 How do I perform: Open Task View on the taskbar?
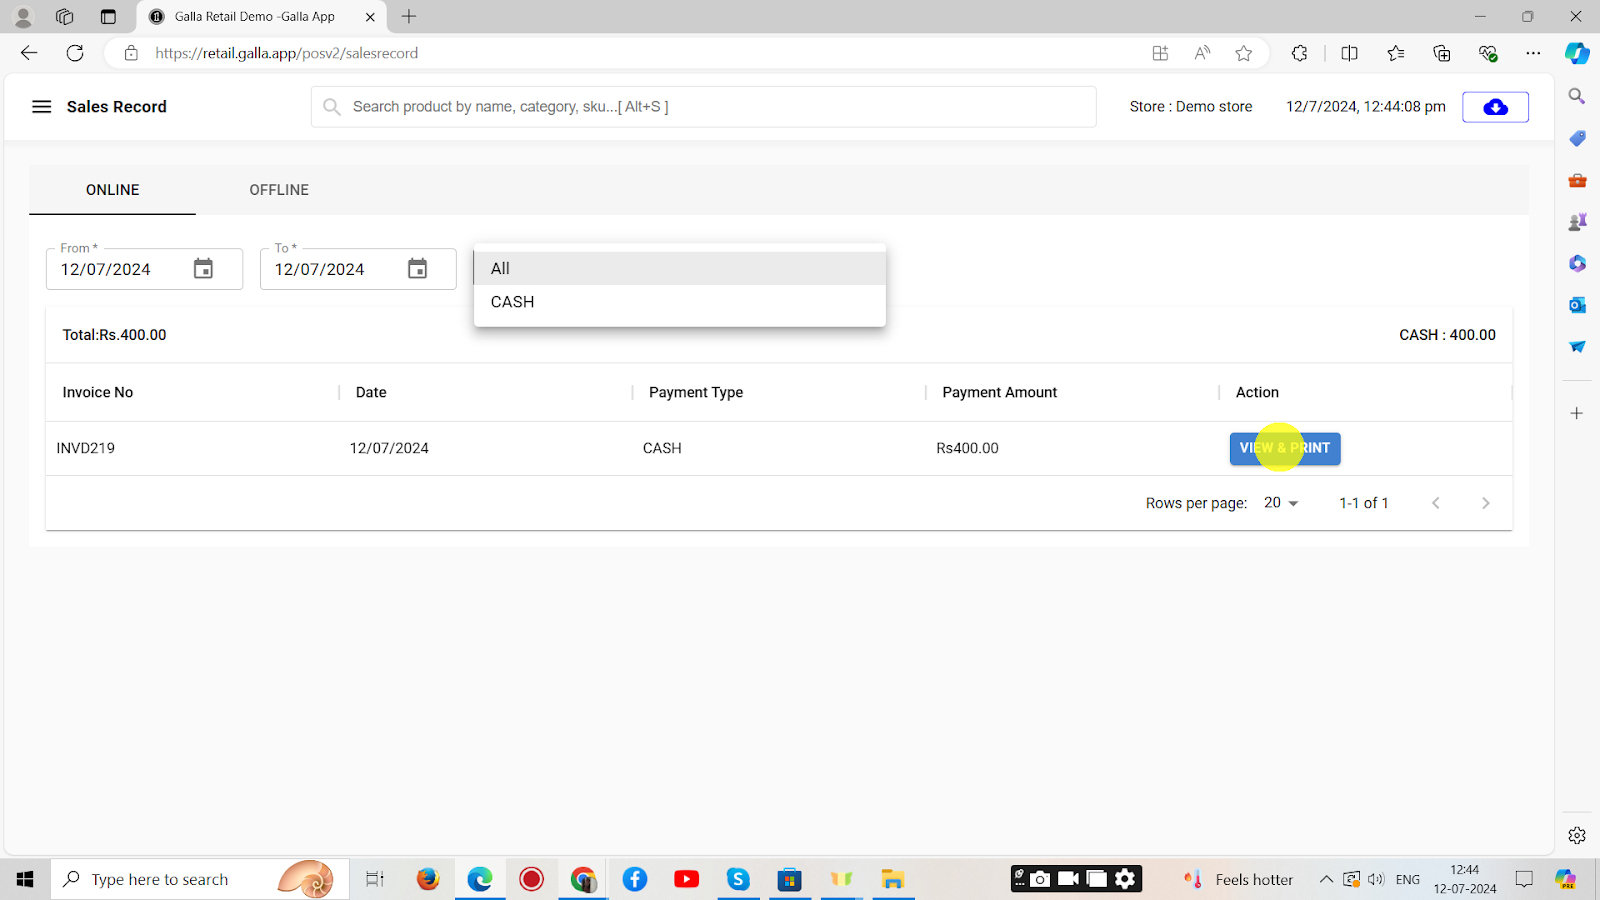pyautogui.click(x=374, y=879)
